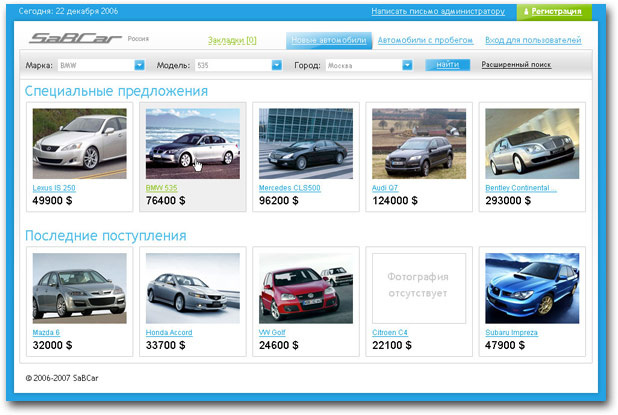Click the 24600 $ price
618x415 pixels.
pyautogui.click(x=279, y=345)
